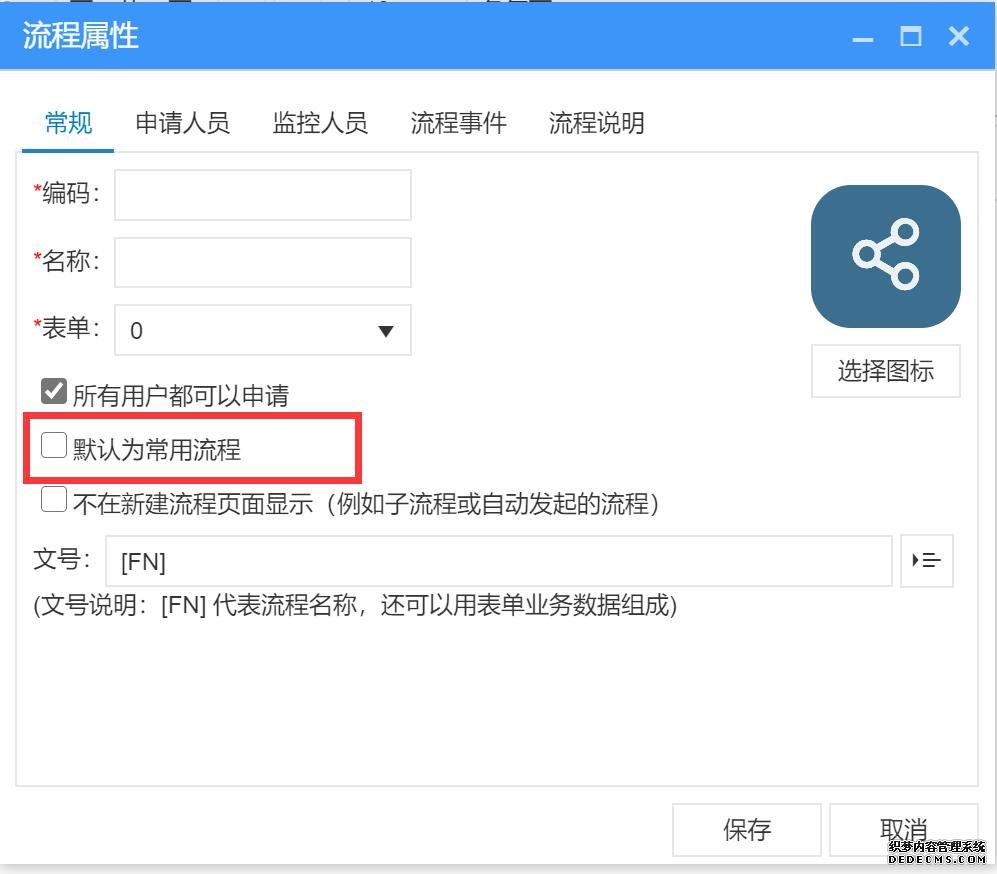Click the 文号说明 hint text

355,605
